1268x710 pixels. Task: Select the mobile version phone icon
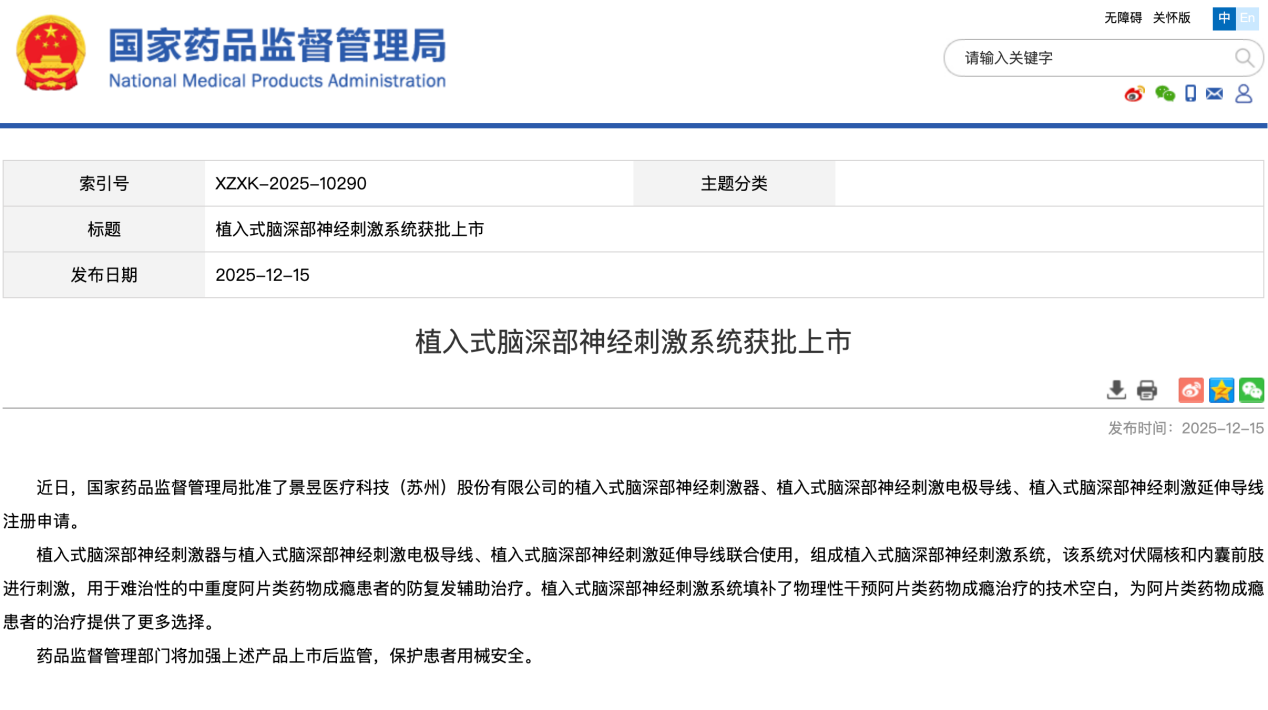coord(1190,93)
